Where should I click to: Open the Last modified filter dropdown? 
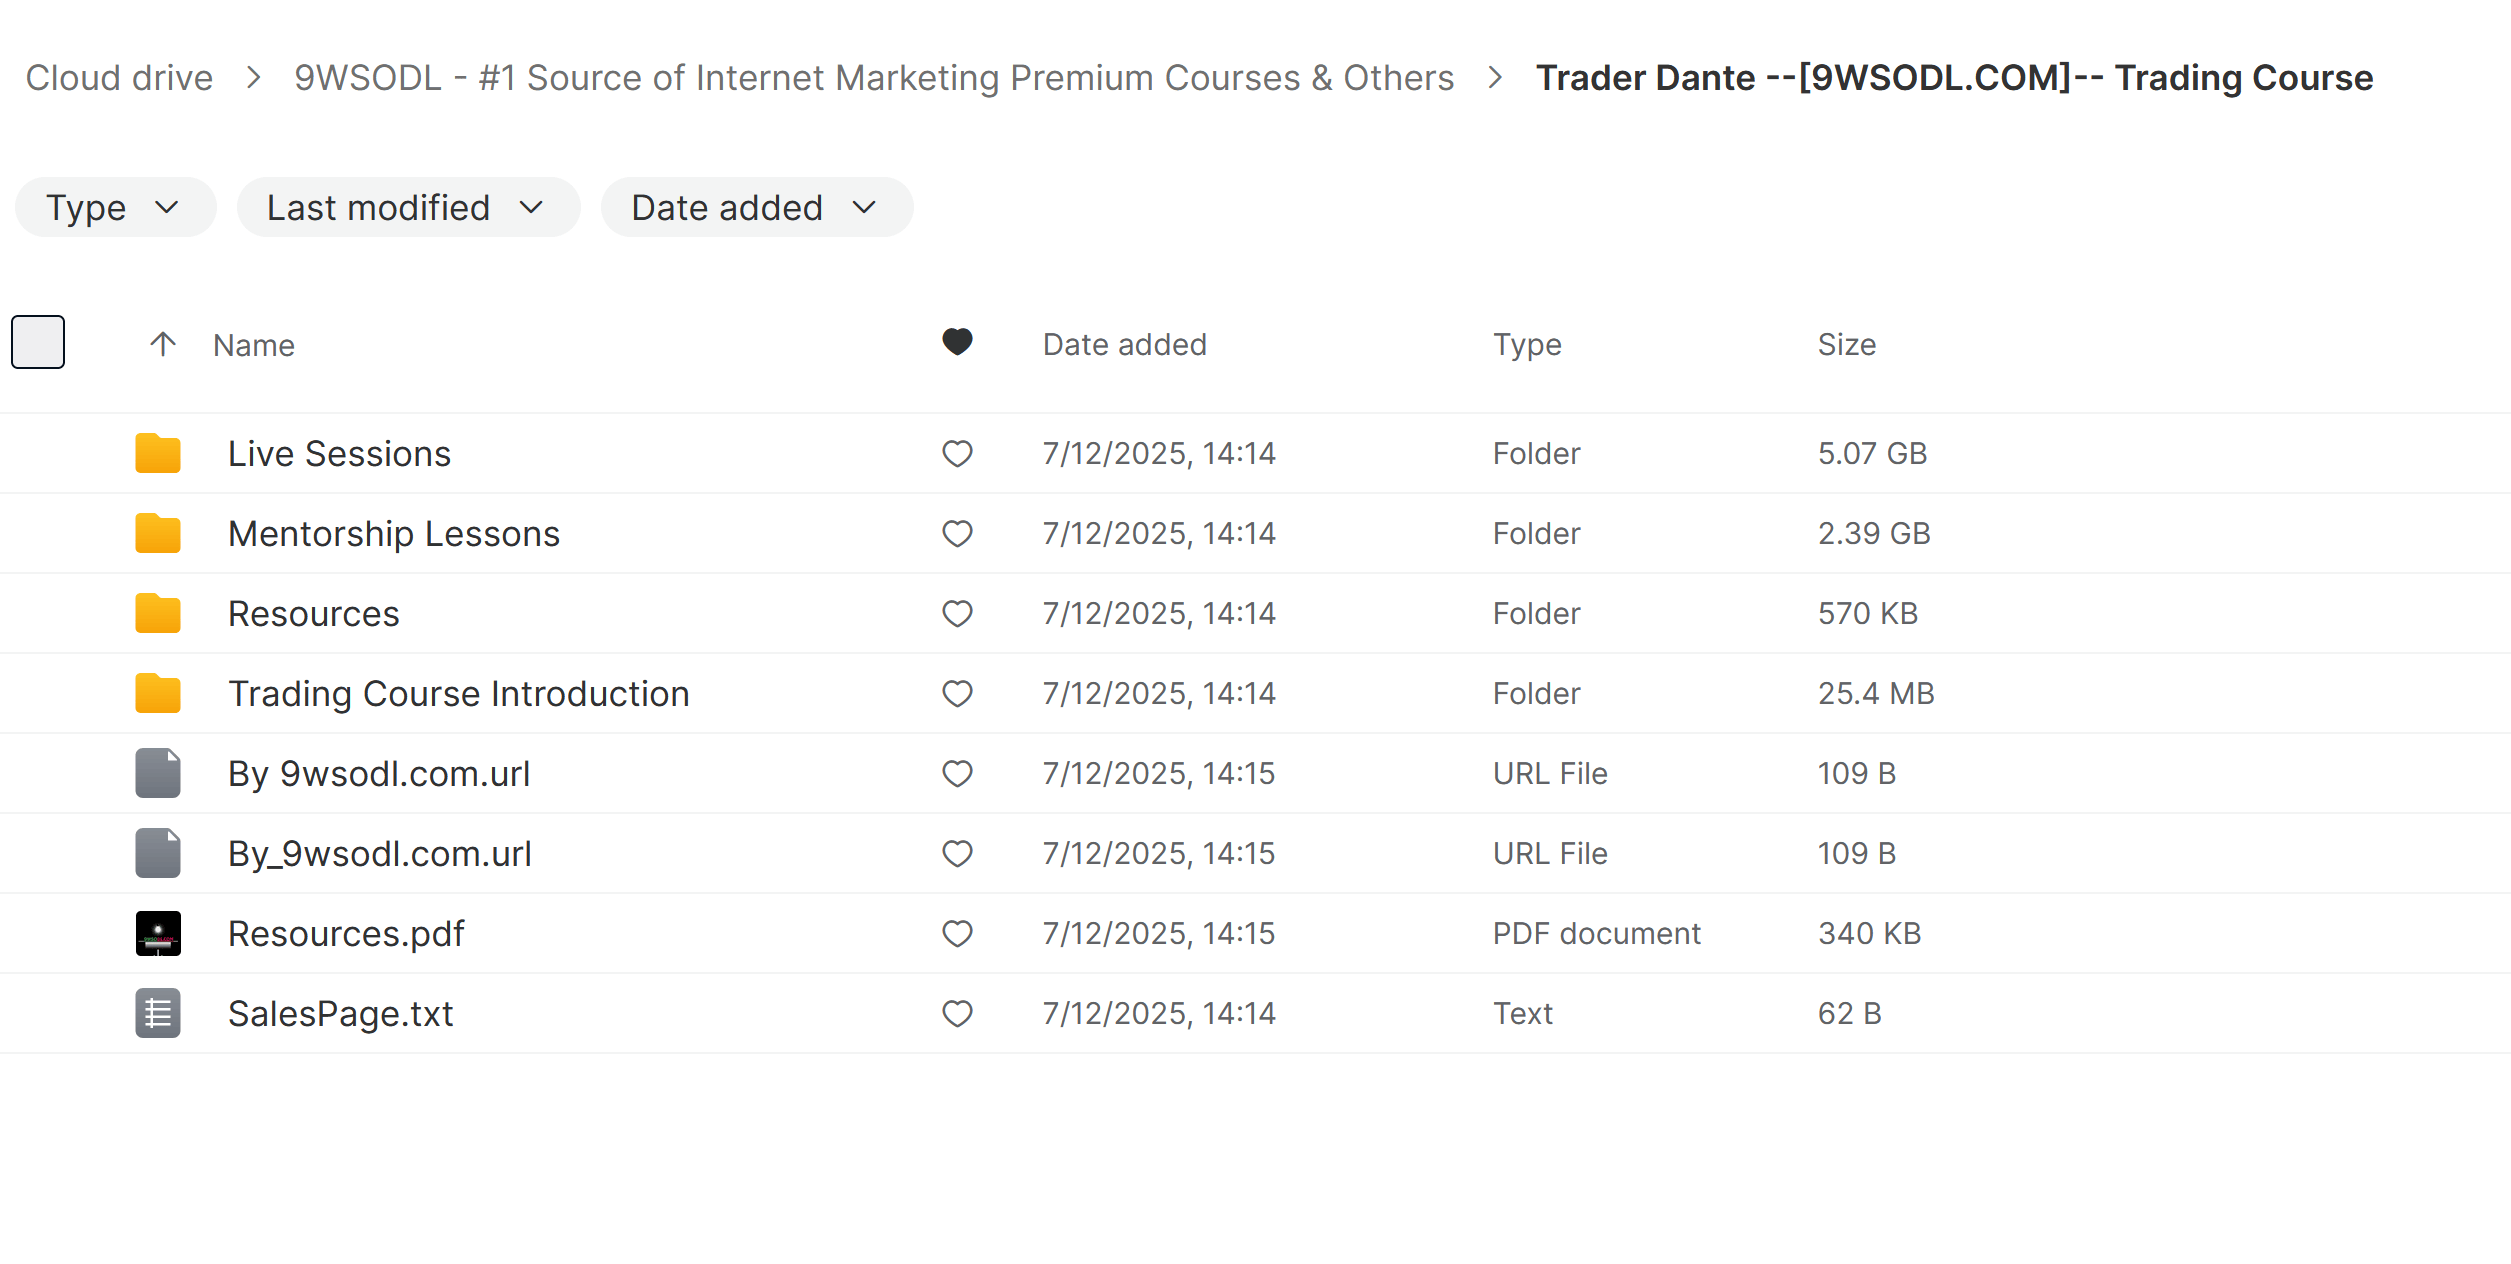(407, 207)
